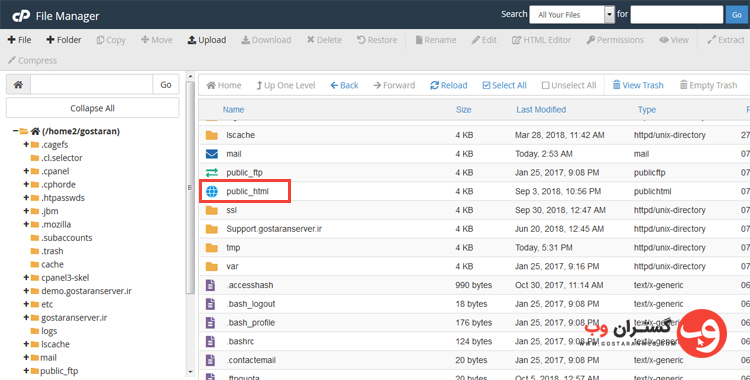The image size is (750, 380).
Task: Navigate Back in file list
Action: coord(344,85)
